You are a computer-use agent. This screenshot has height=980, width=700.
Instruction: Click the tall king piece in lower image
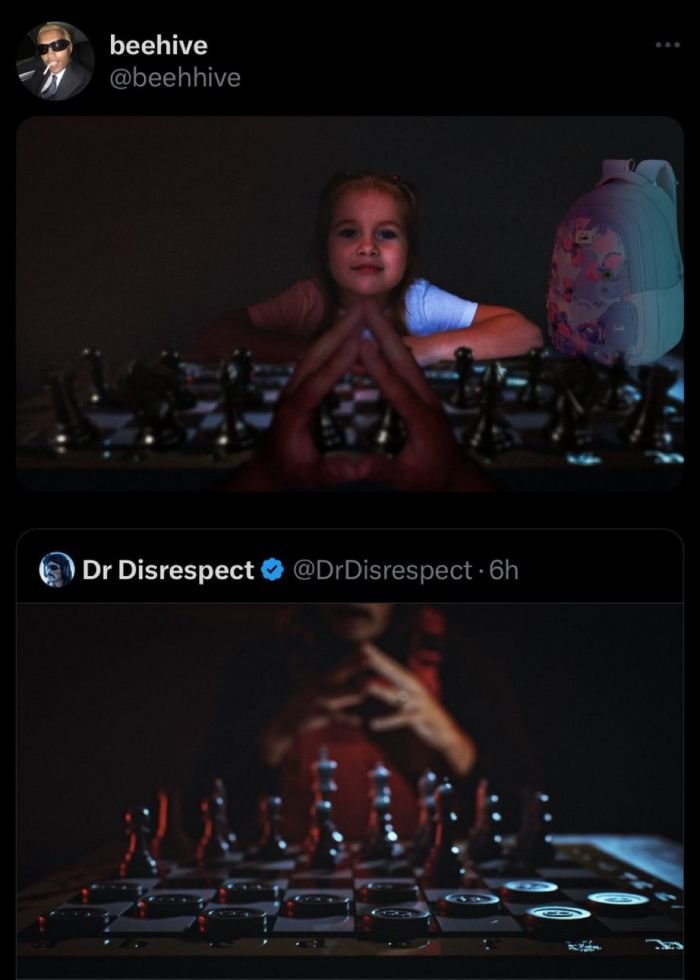325,806
